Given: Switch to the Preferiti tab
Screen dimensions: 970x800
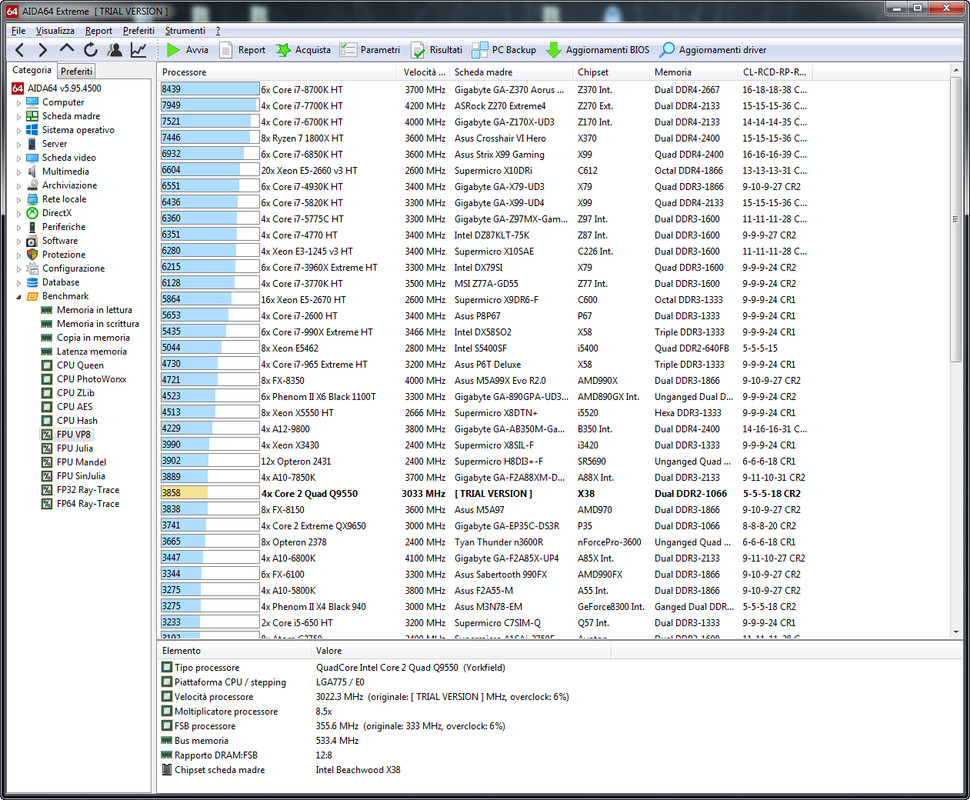Looking at the screenshot, I should [77, 71].
